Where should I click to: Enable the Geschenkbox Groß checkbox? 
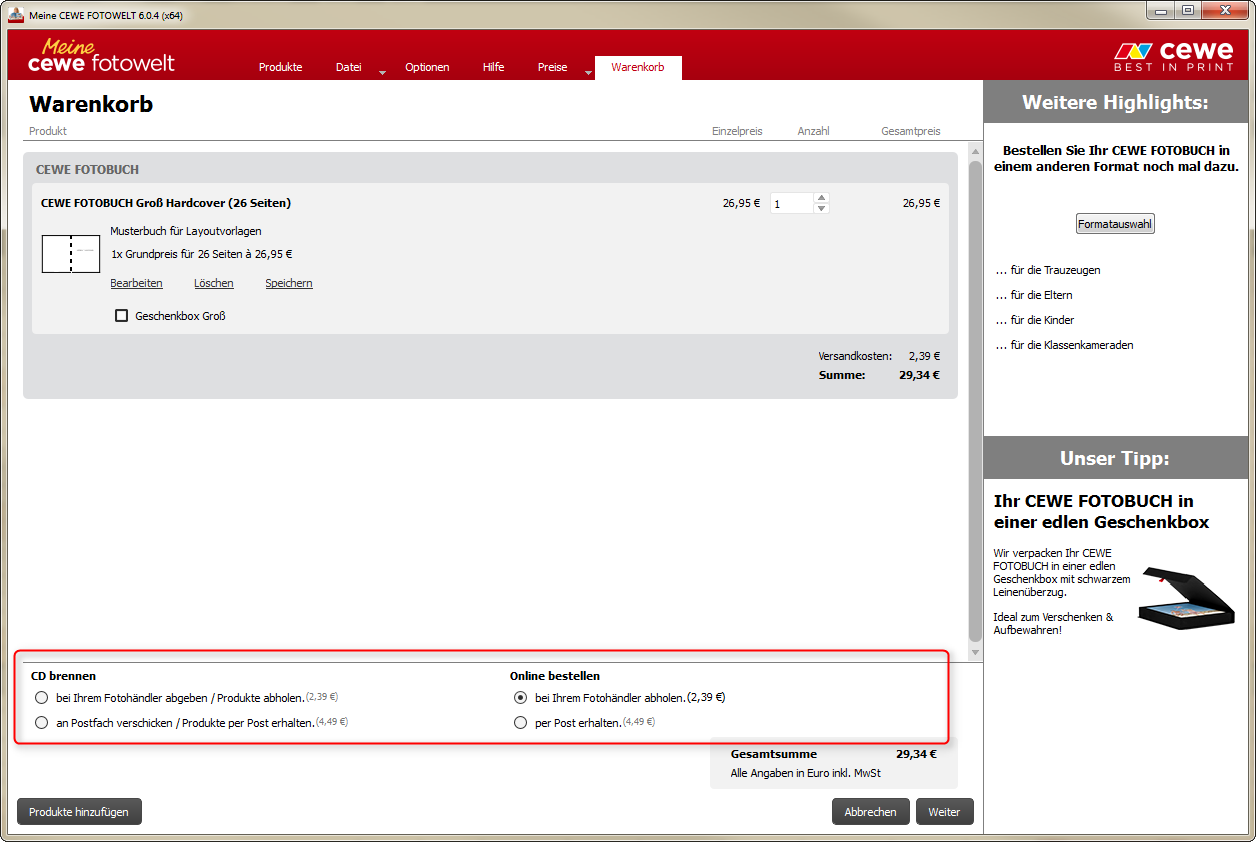click(122, 316)
